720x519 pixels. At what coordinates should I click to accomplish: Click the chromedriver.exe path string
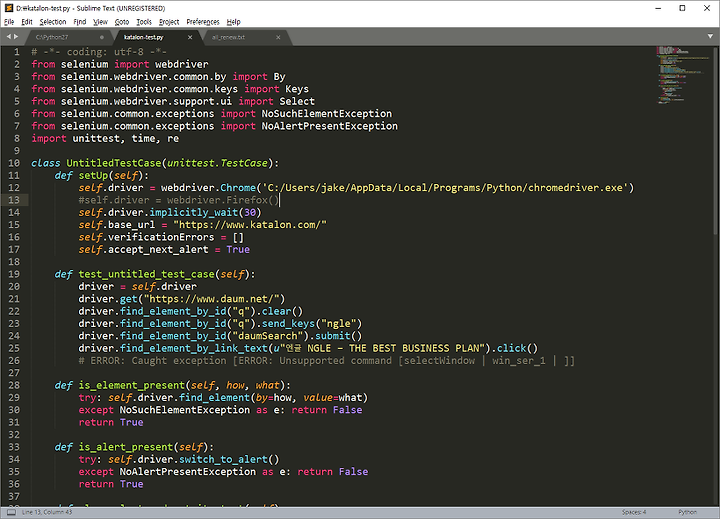[445, 188]
